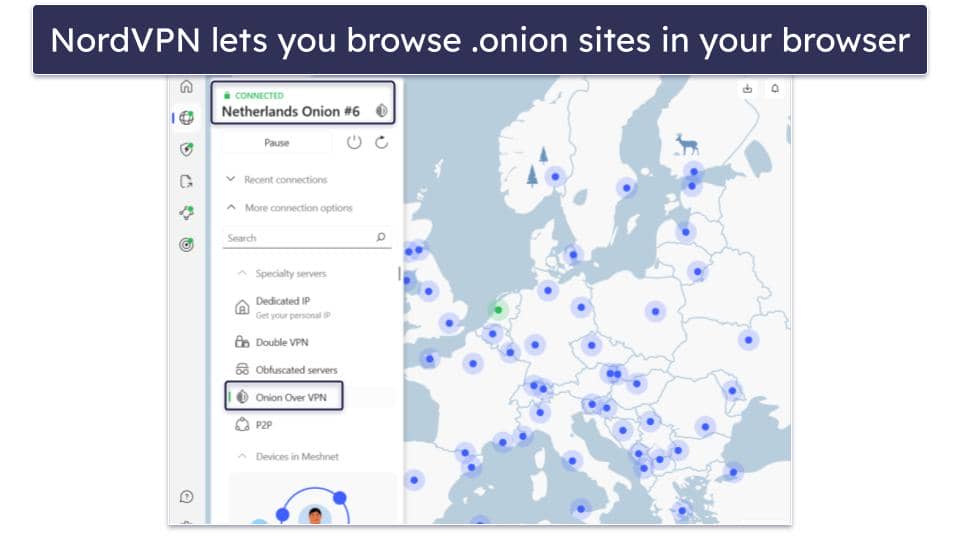This screenshot has width=960, height=540.
Task: Click the Onion Over VPN onion icon
Action: tap(242, 397)
